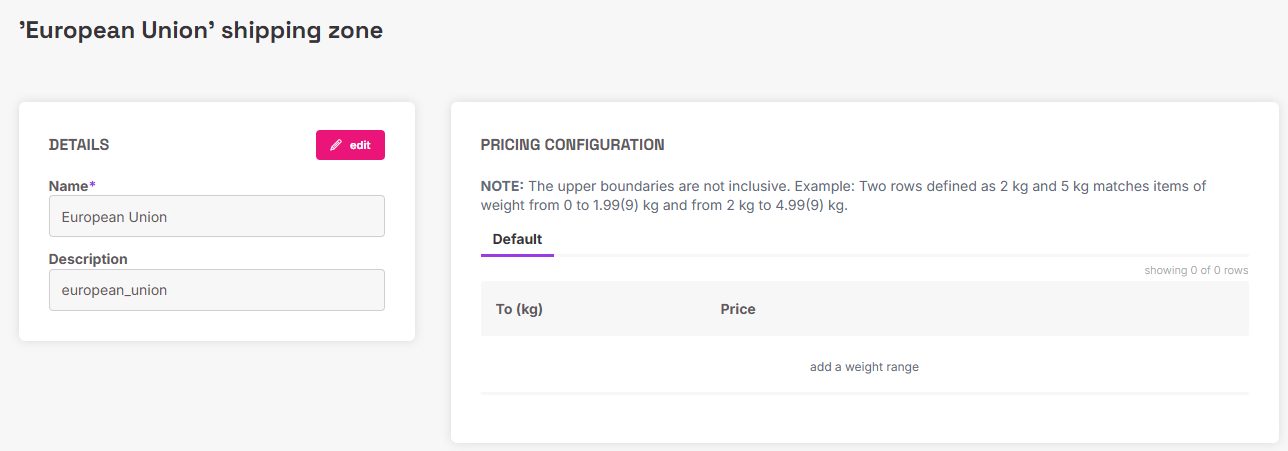Click the Description field label

coord(88,259)
